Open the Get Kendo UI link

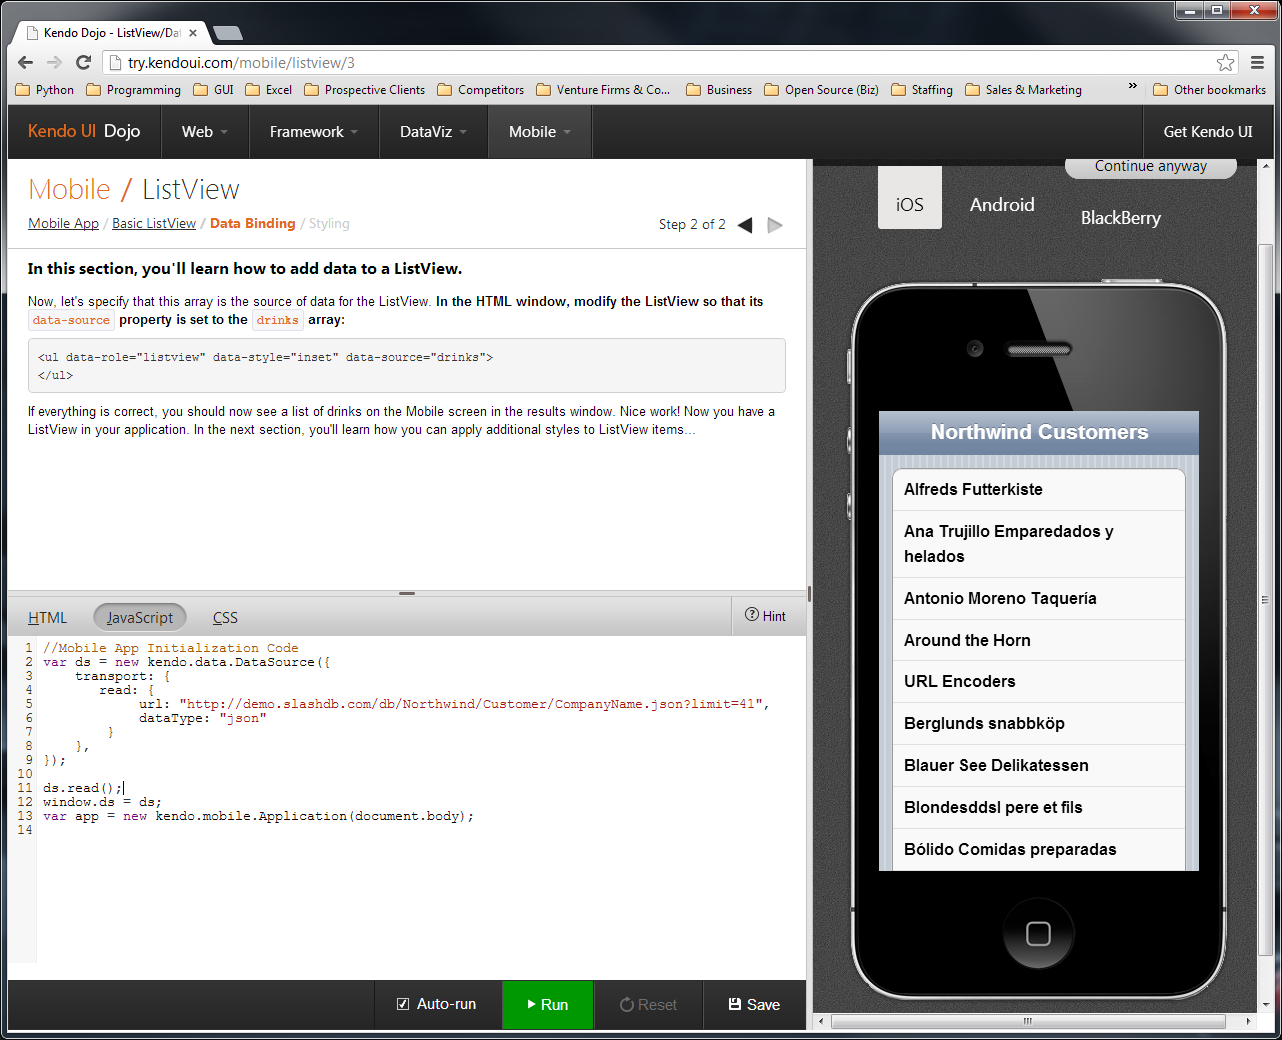(x=1208, y=132)
